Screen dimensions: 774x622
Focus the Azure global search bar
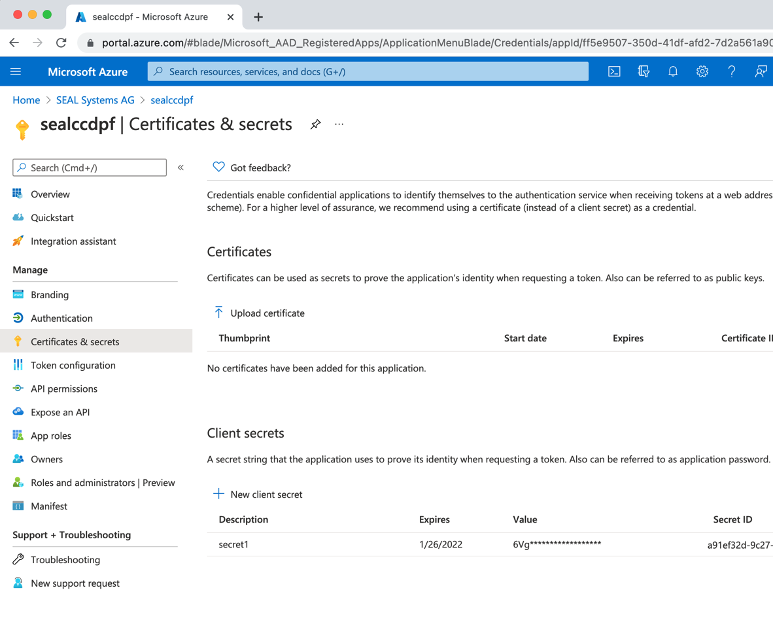pyautogui.click(x=368, y=72)
